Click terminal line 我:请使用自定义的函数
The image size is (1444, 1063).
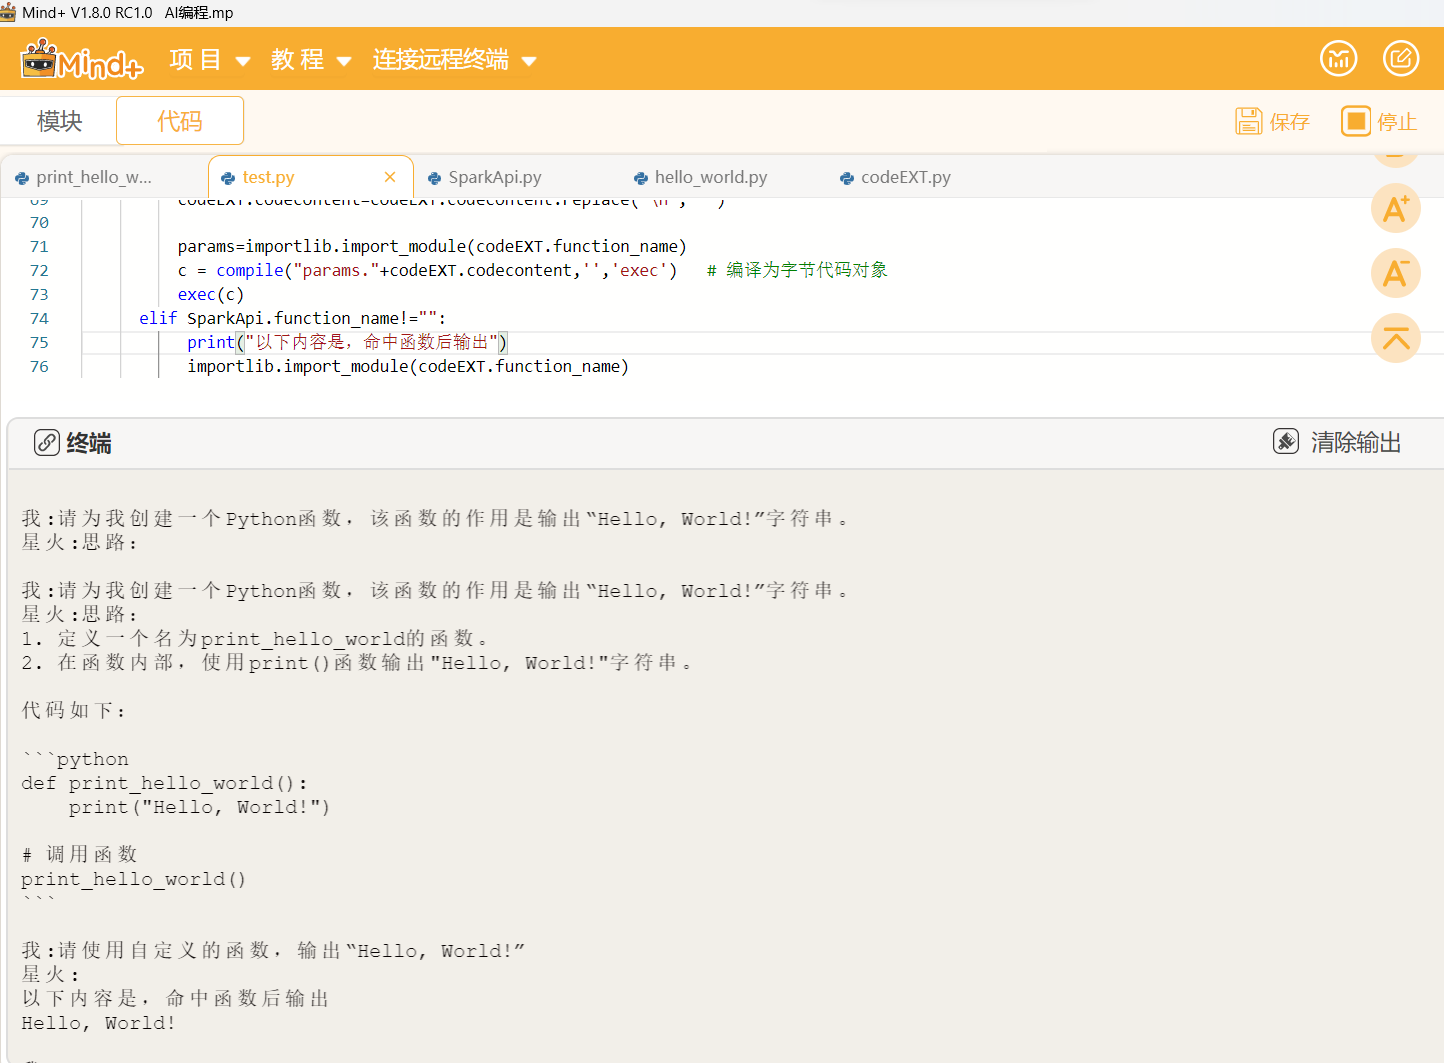273,950
